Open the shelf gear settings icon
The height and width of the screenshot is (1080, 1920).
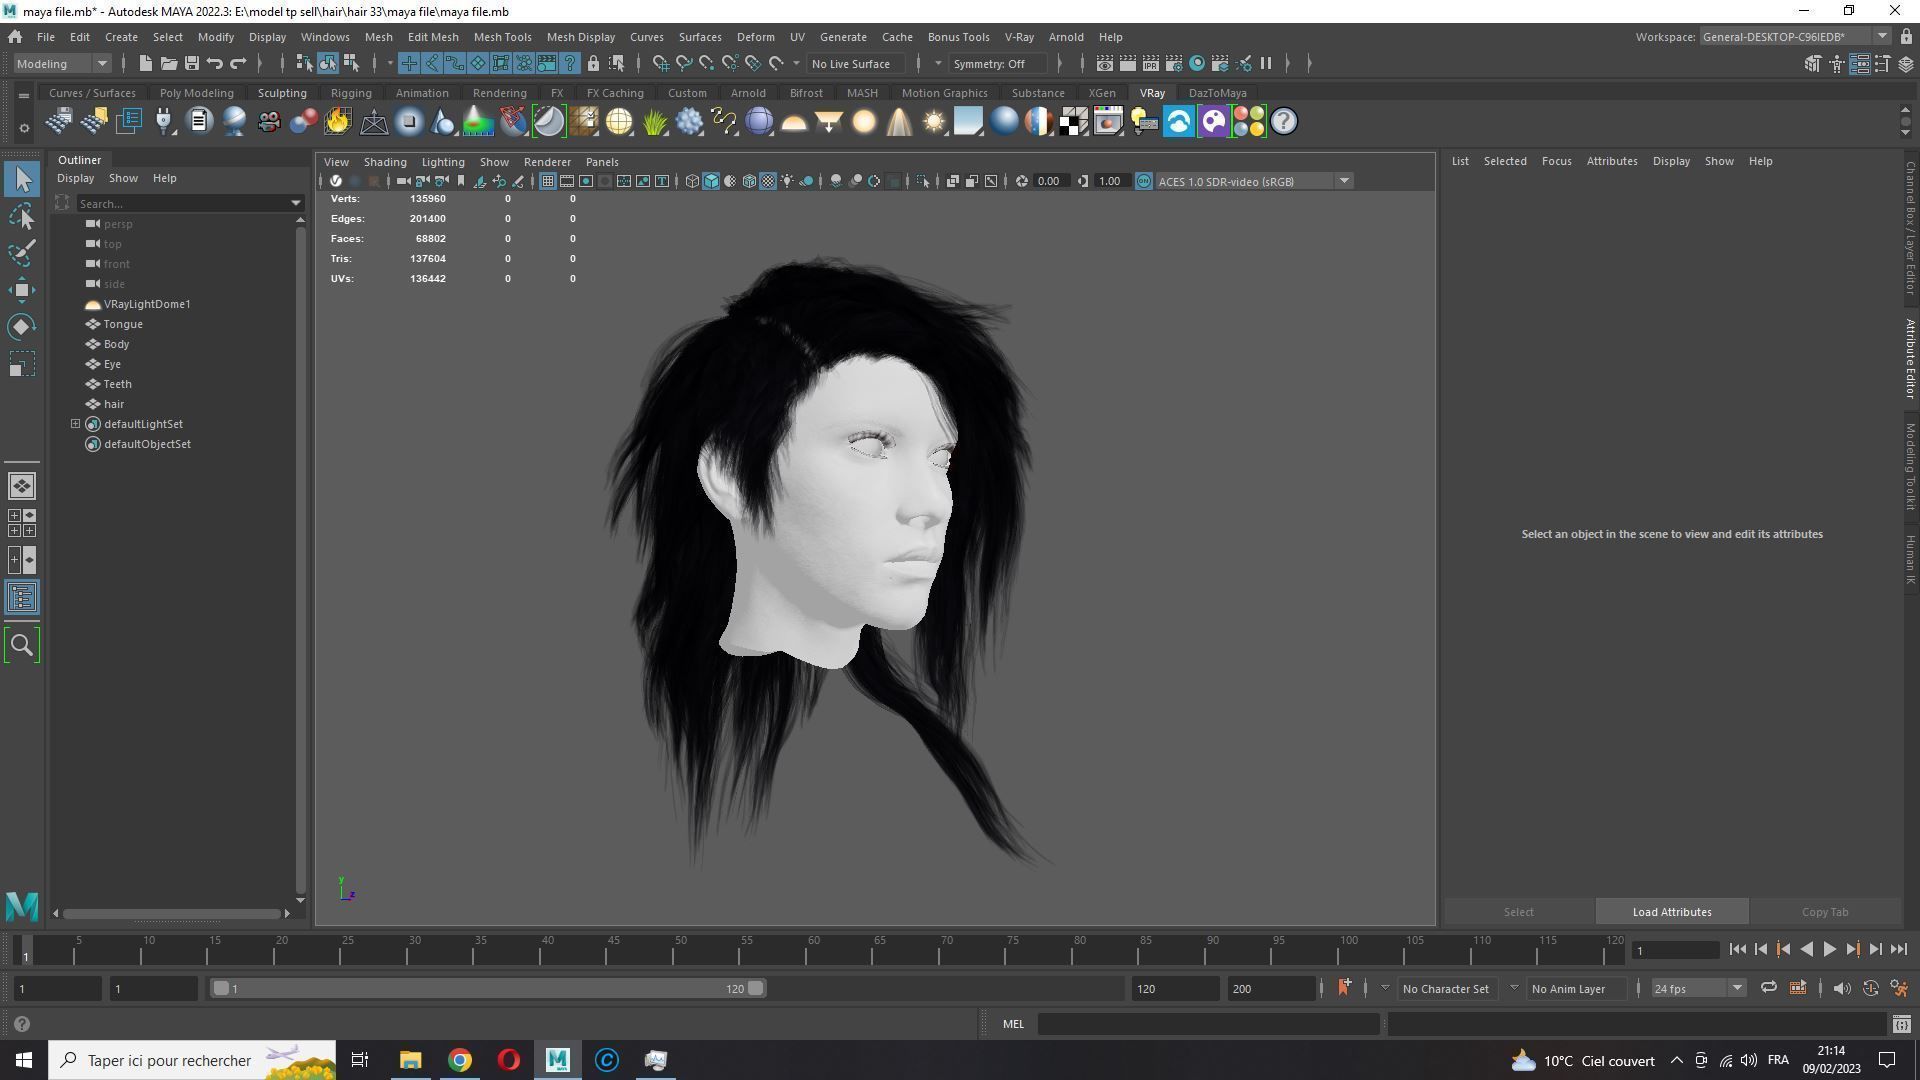pos(23,127)
